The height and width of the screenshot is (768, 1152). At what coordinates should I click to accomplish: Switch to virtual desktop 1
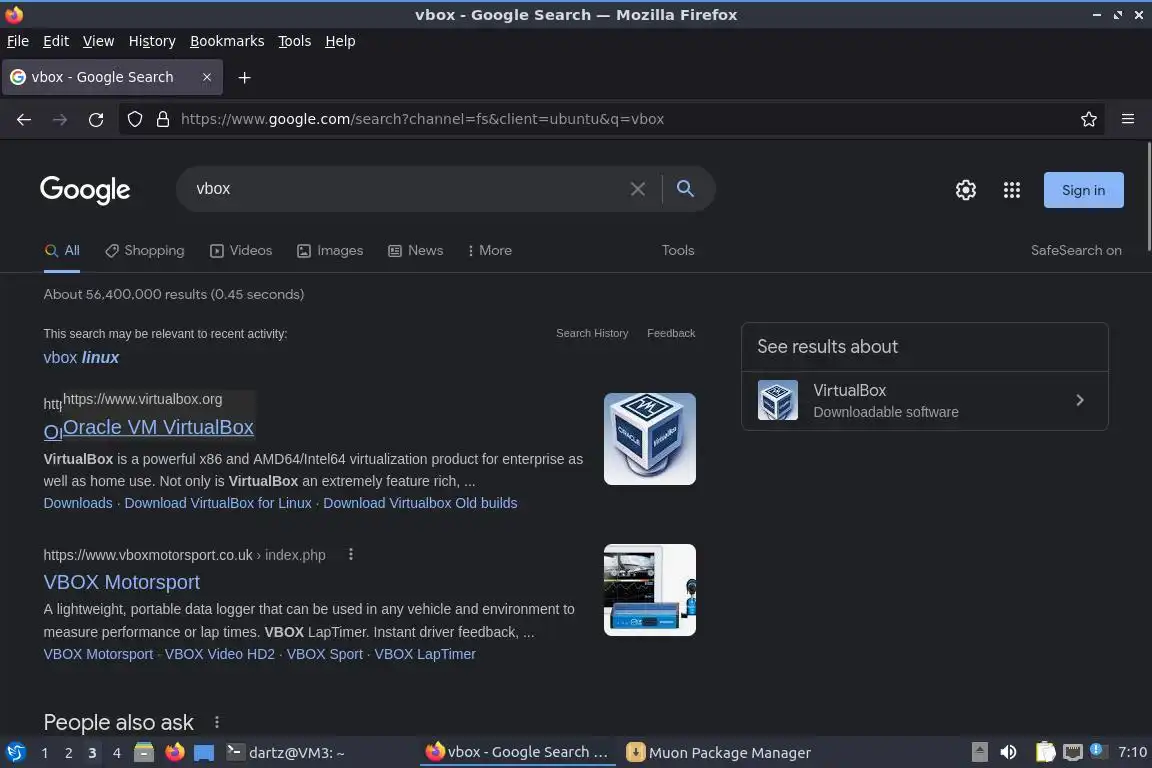[45, 753]
